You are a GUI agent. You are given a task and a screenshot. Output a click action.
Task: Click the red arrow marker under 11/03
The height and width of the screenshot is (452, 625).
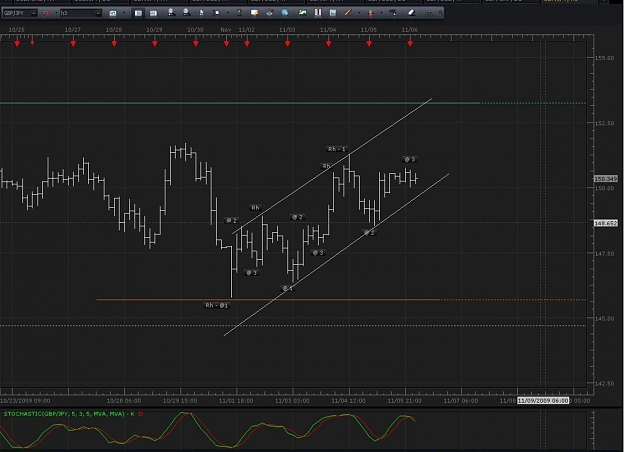tap(288, 43)
